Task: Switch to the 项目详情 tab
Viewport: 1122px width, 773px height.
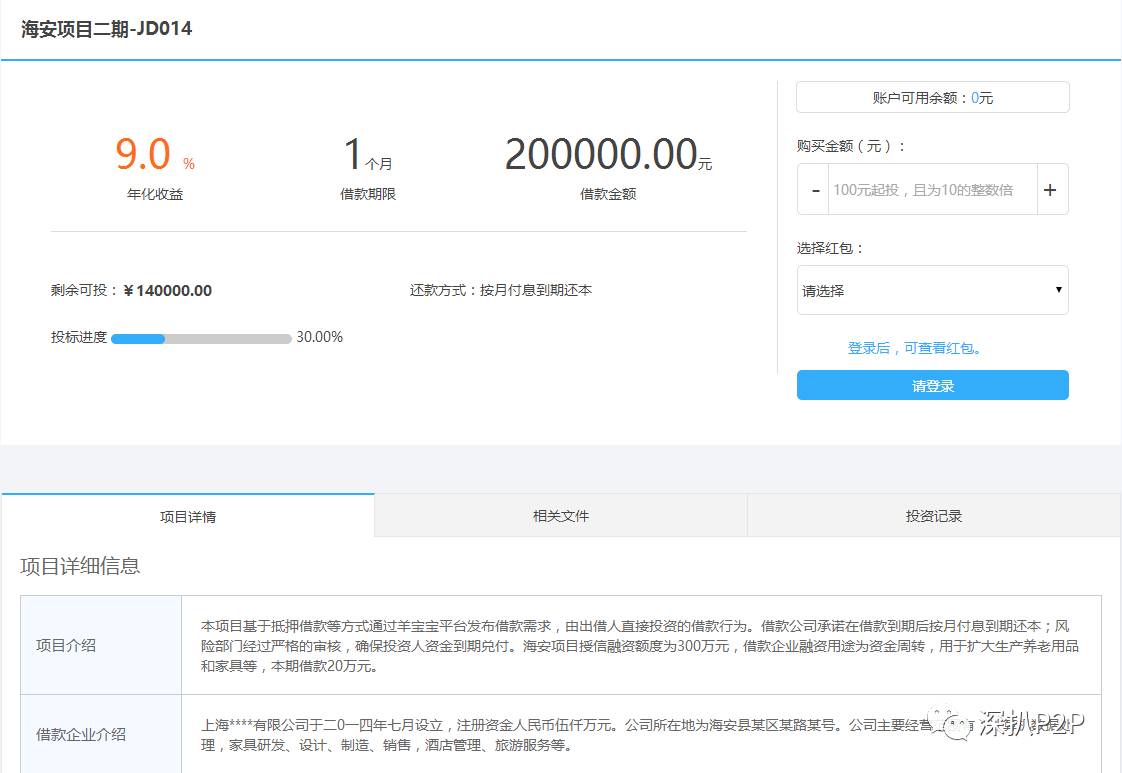Action: pyautogui.click(x=187, y=515)
